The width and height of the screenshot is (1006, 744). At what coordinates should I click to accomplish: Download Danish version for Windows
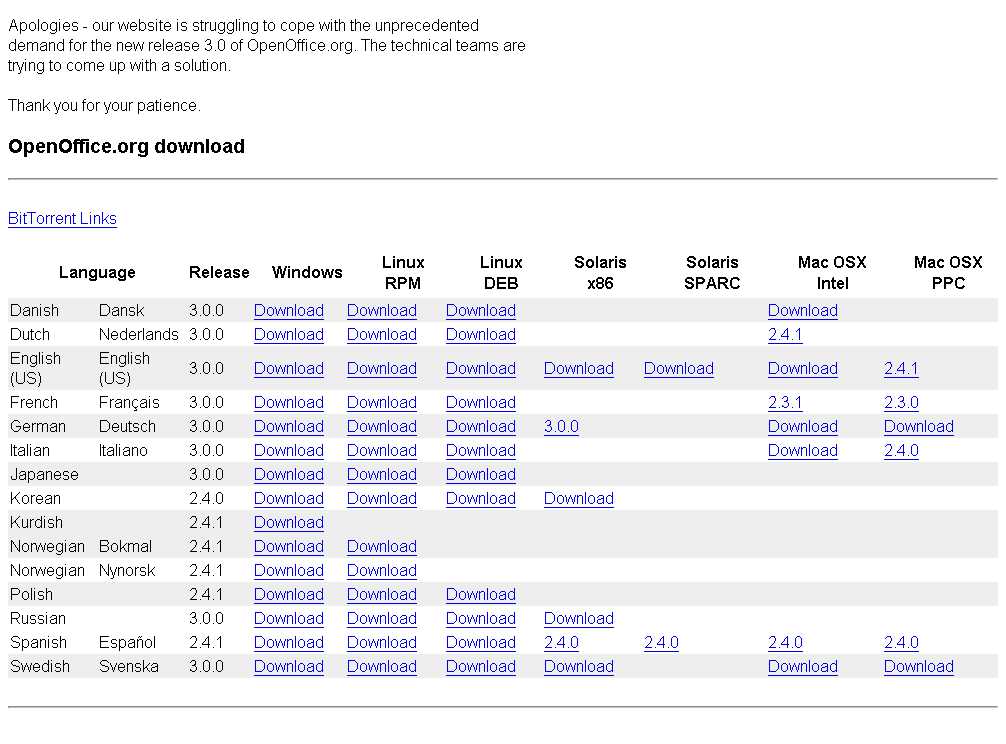coord(289,311)
